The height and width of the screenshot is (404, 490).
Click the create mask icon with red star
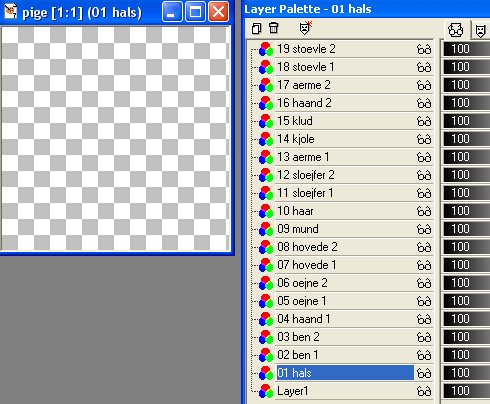pyautogui.click(x=305, y=28)
